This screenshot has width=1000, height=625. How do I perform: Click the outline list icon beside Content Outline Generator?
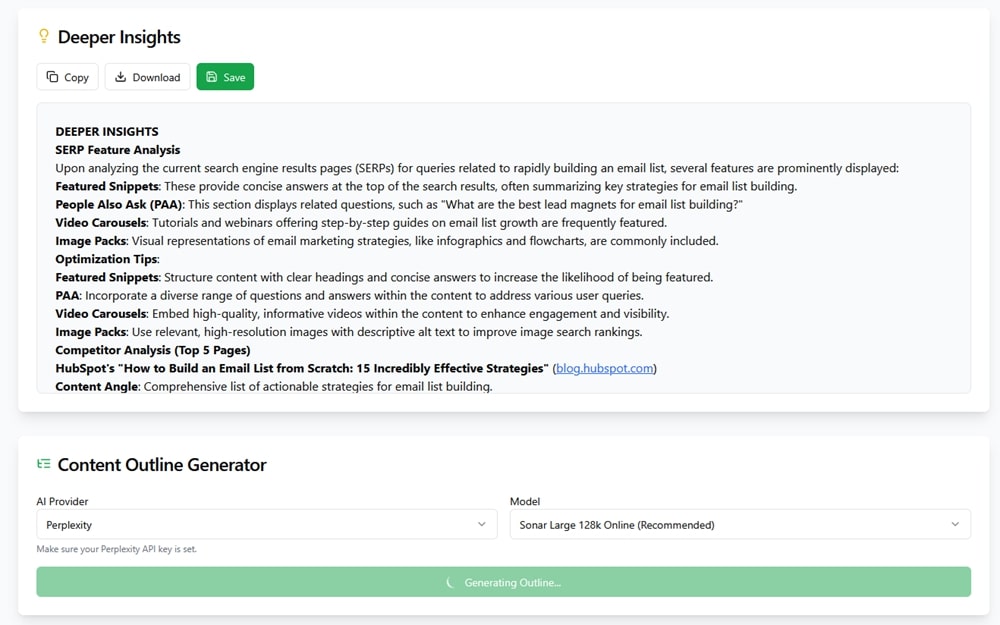43,464
